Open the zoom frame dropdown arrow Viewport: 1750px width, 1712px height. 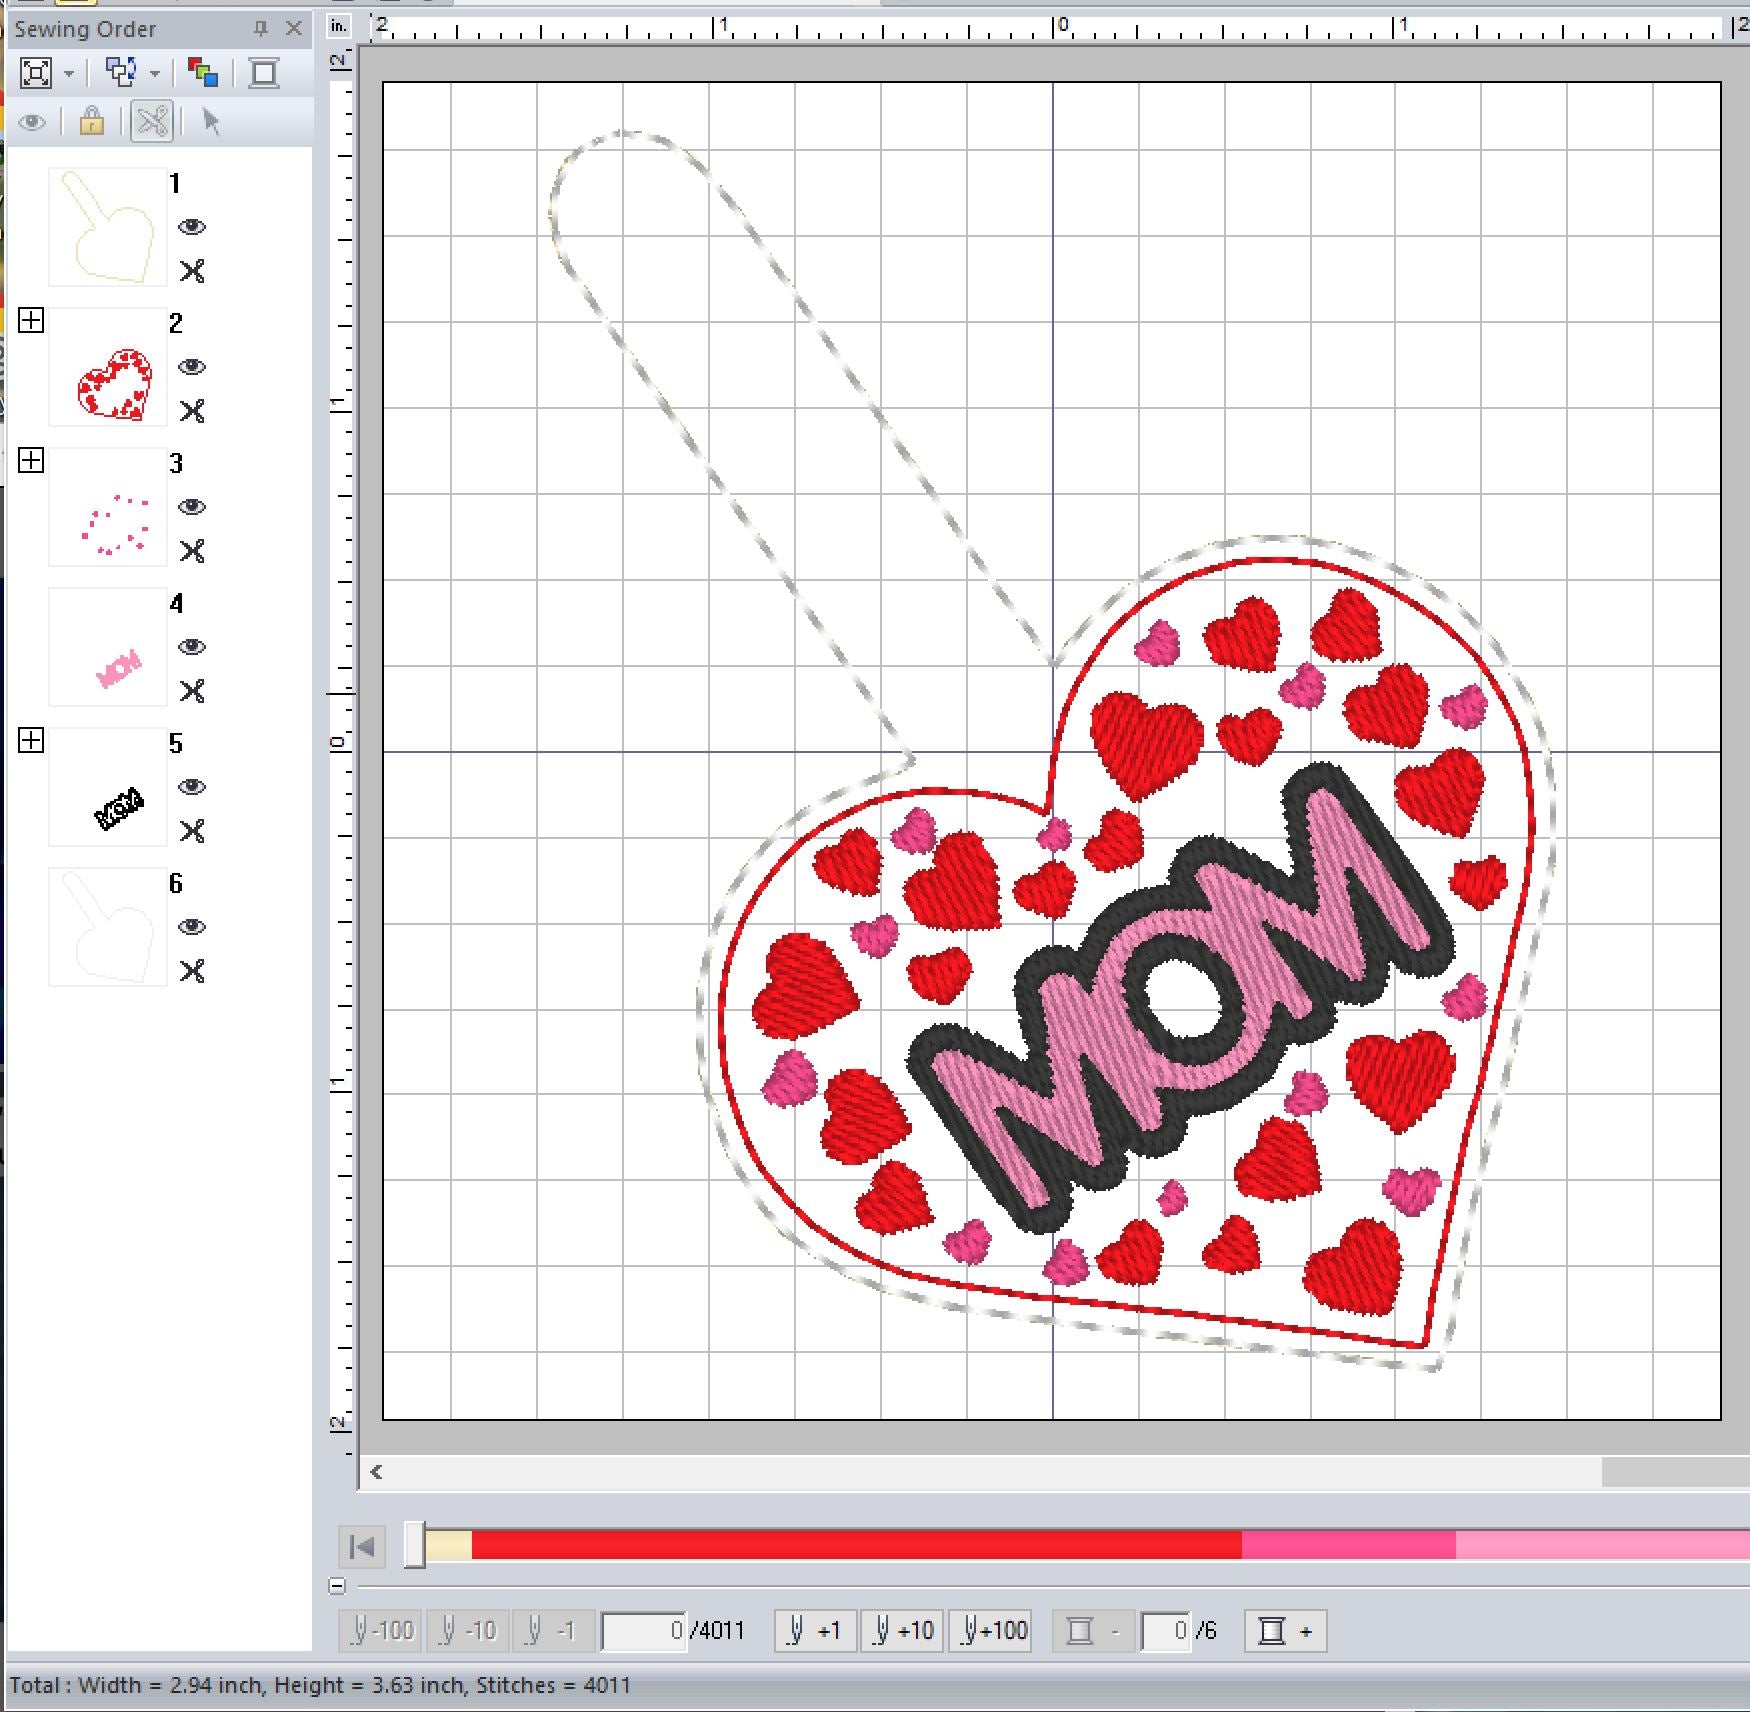click(x=69, y=74)
